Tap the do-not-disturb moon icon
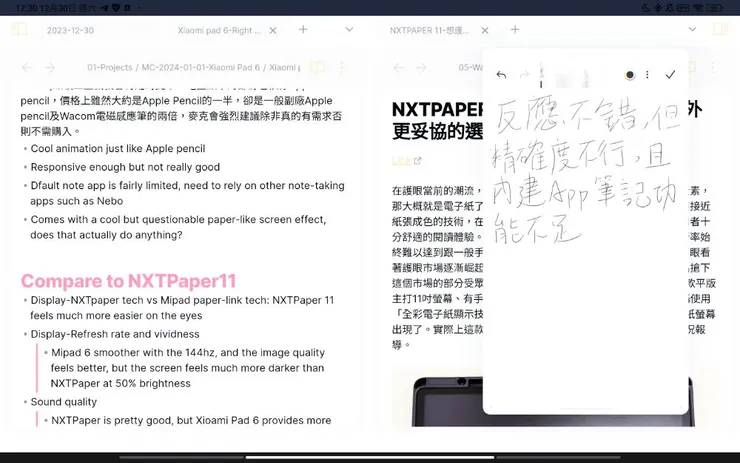This screenshot has height=463, width=740. [646, 8]
